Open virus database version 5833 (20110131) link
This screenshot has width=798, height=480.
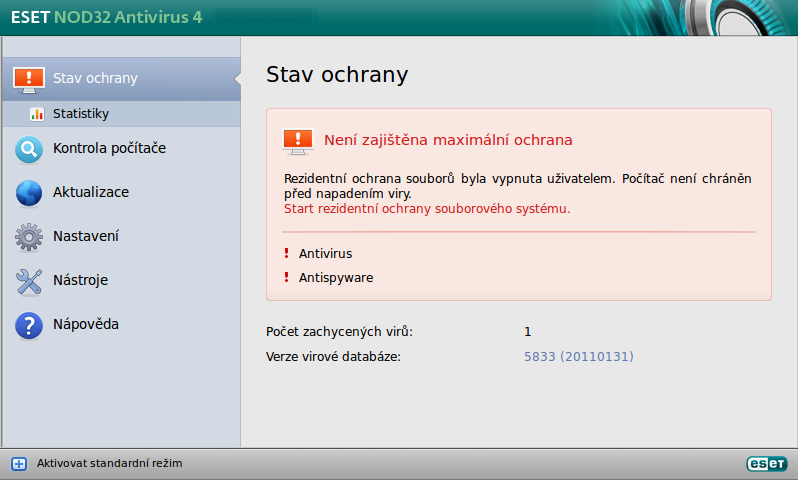coord(579,356)
